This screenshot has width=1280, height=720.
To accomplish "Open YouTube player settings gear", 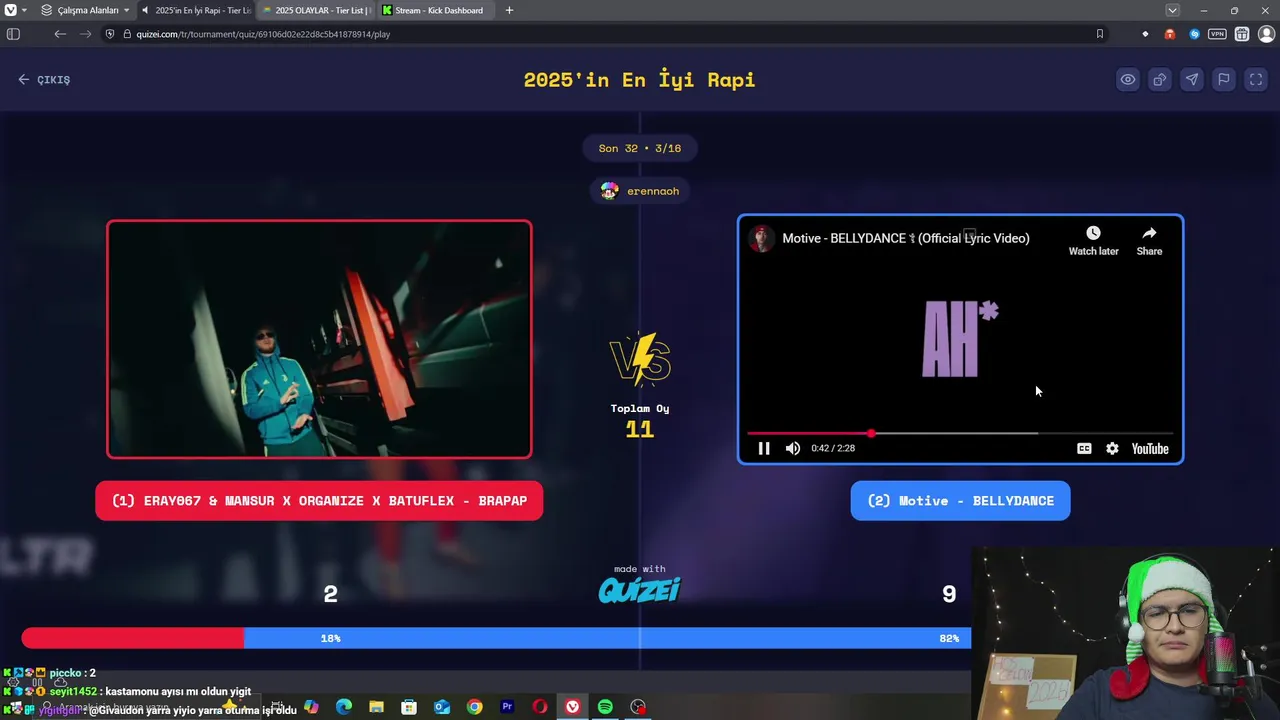I will pyautogui.click(x=1112, y=448).
